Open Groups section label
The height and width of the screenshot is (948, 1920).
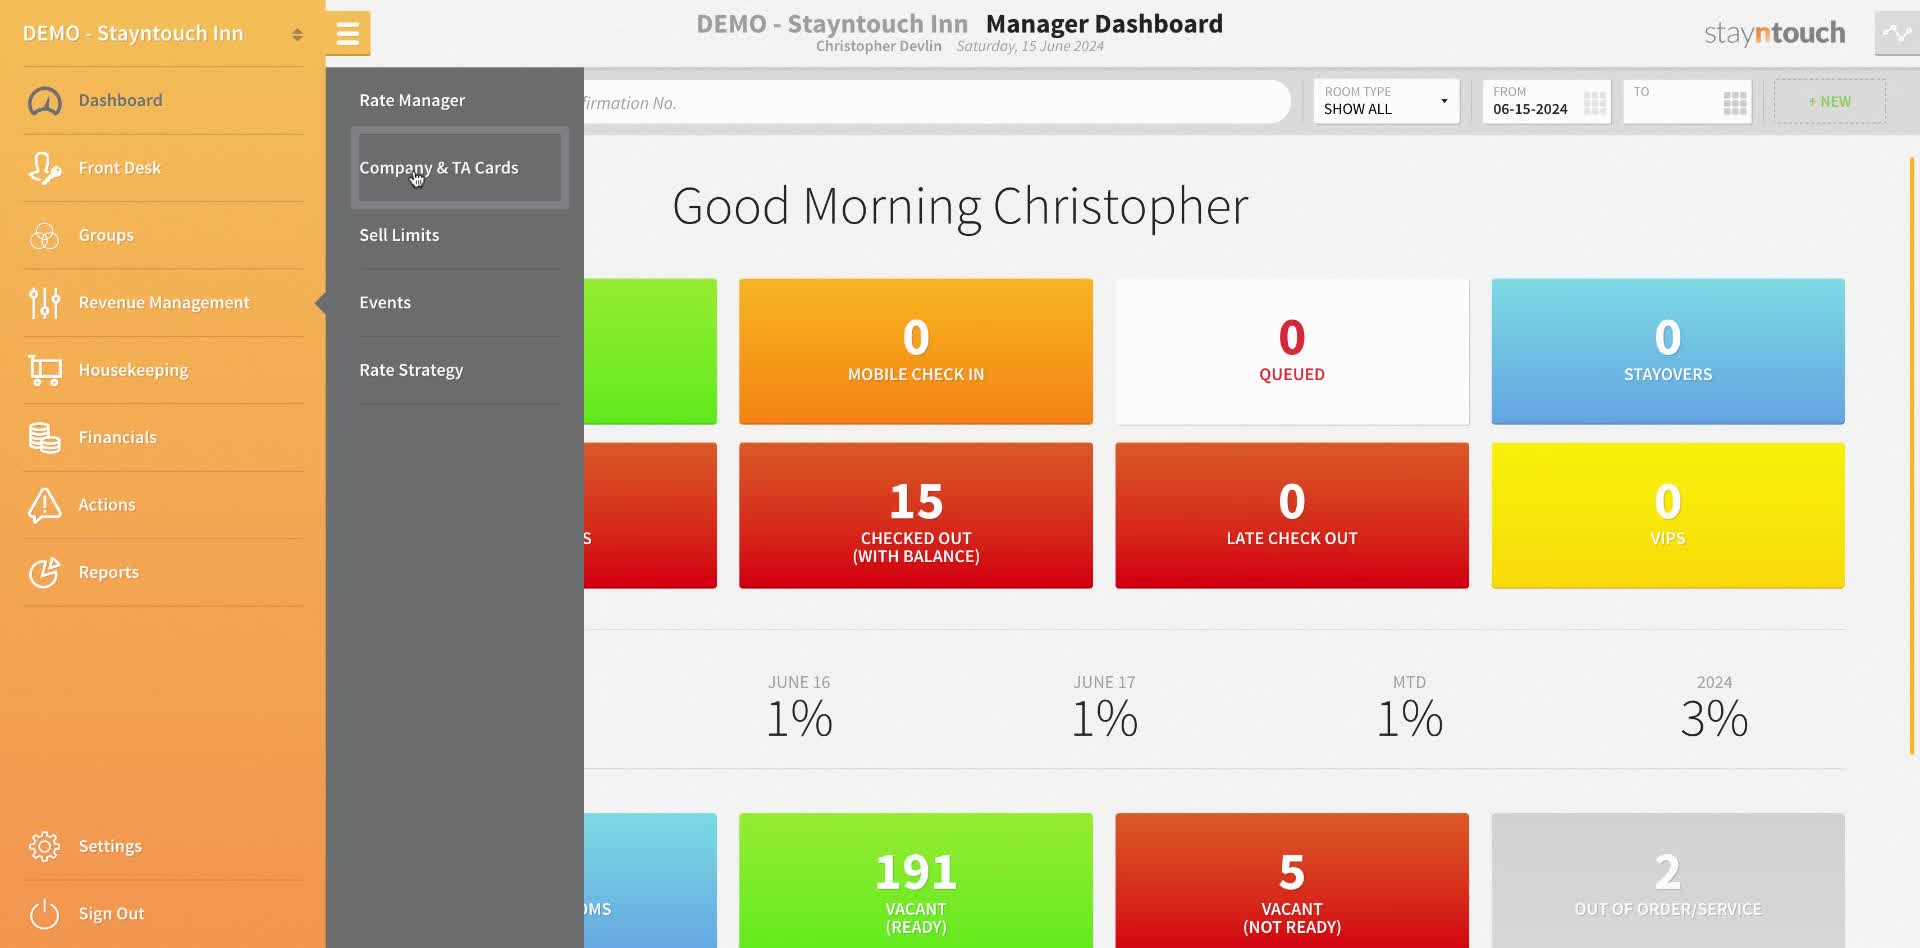106,235
